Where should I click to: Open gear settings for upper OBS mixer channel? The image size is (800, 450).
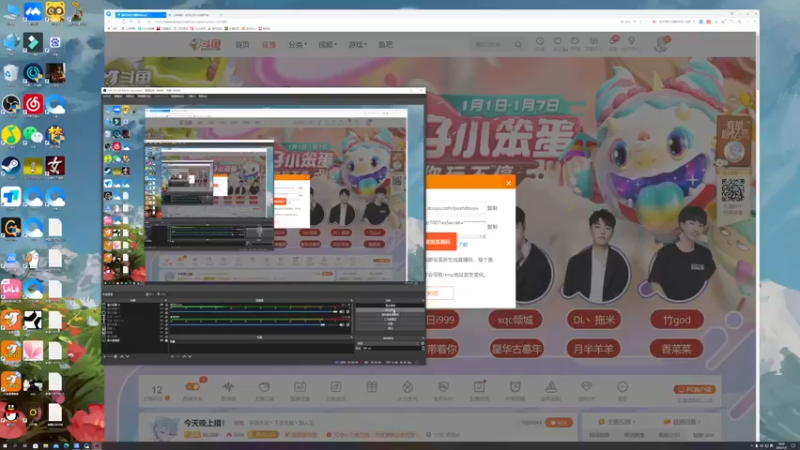tap(348, 311)
